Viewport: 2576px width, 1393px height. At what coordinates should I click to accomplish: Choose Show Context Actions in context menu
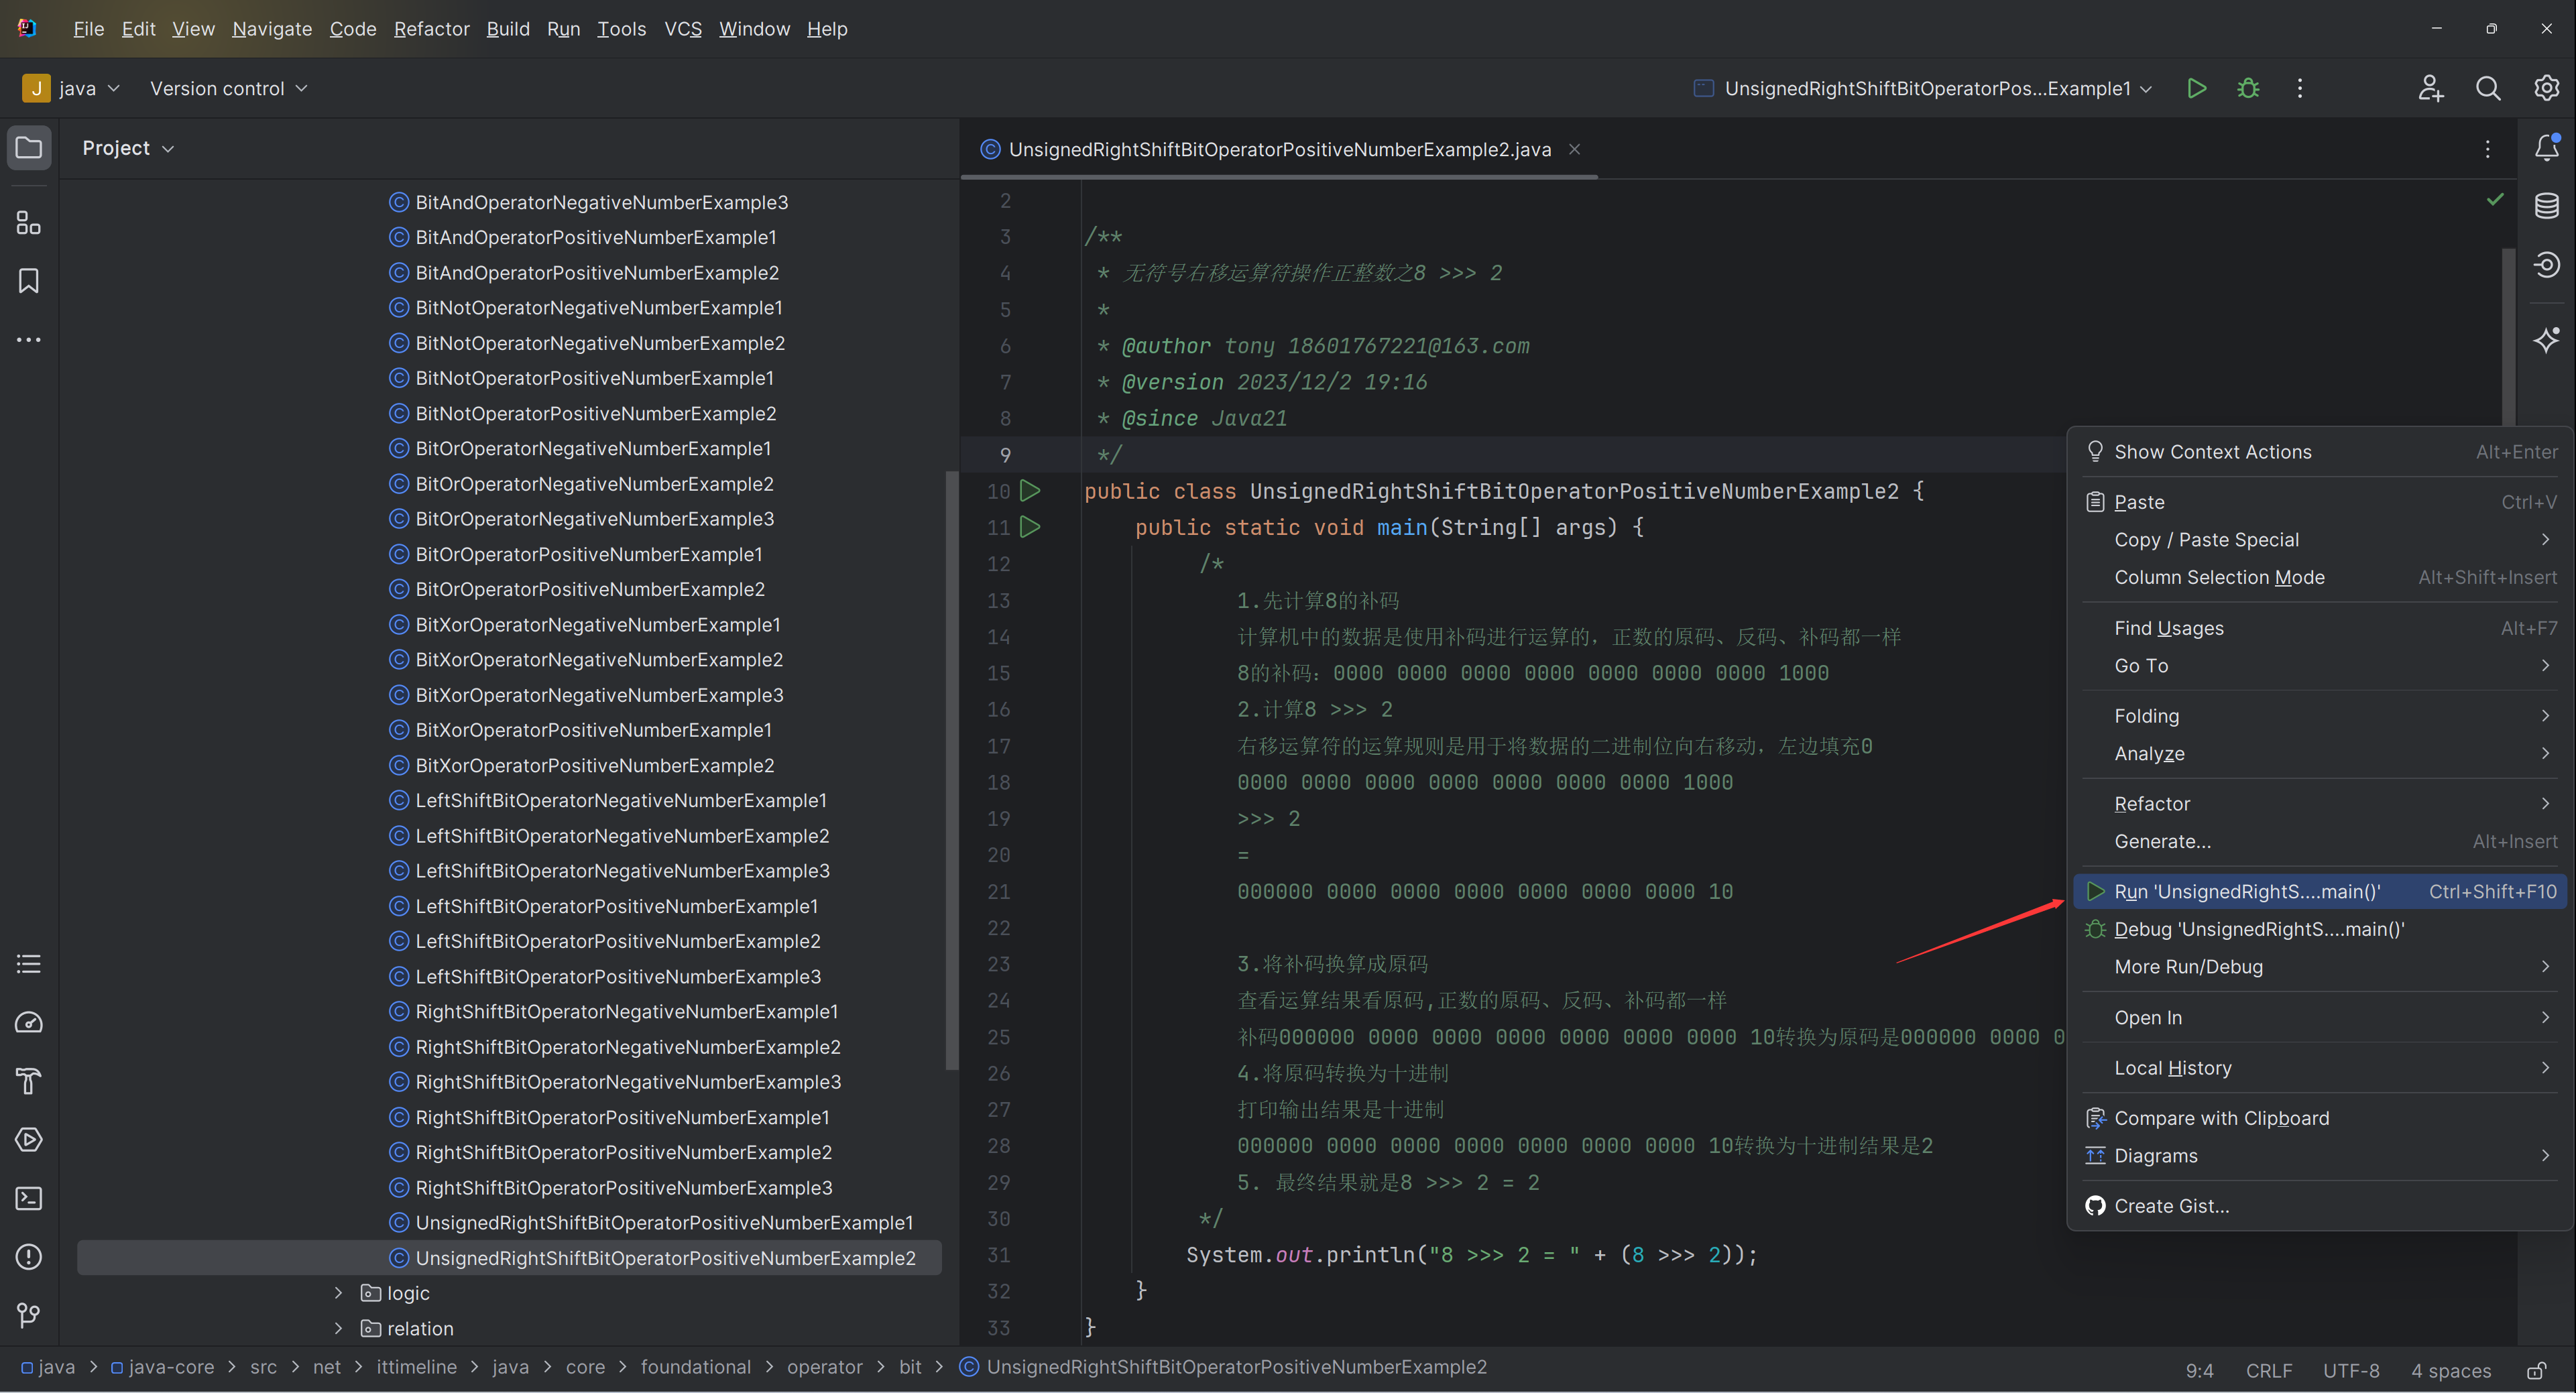[2320, 452]
